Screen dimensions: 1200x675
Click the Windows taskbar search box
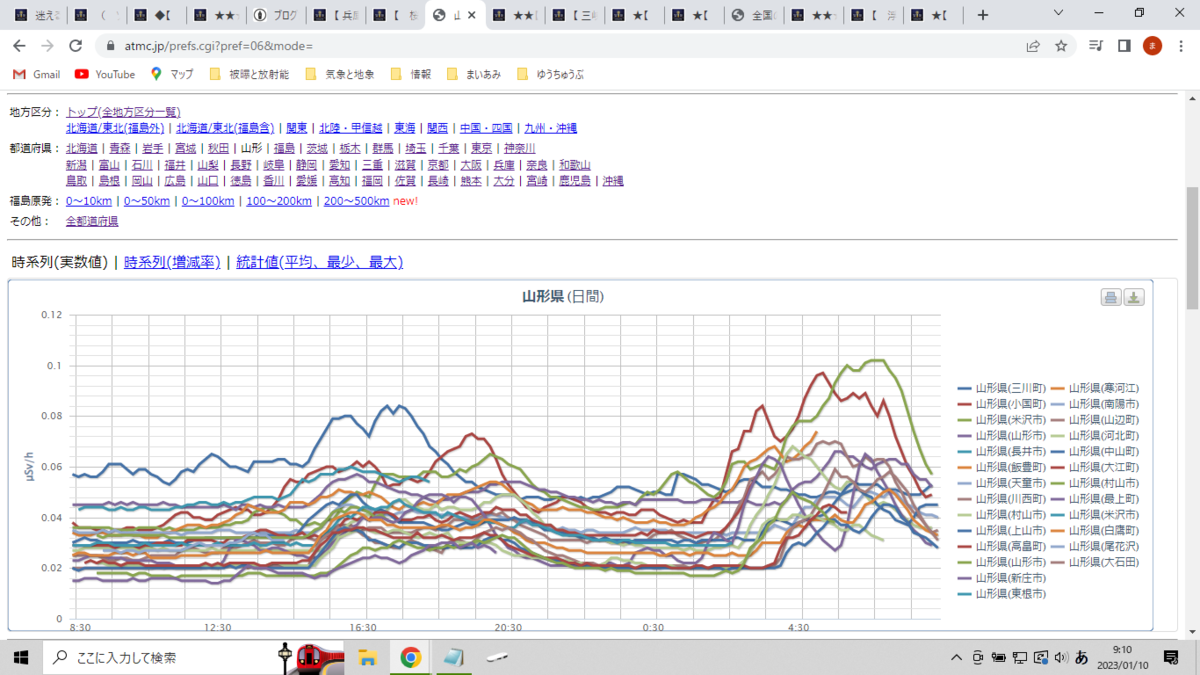tap(158, 658)
